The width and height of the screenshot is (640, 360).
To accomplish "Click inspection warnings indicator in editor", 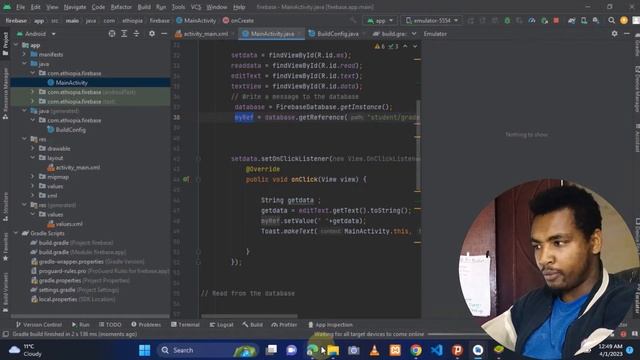I will [386, 46].
